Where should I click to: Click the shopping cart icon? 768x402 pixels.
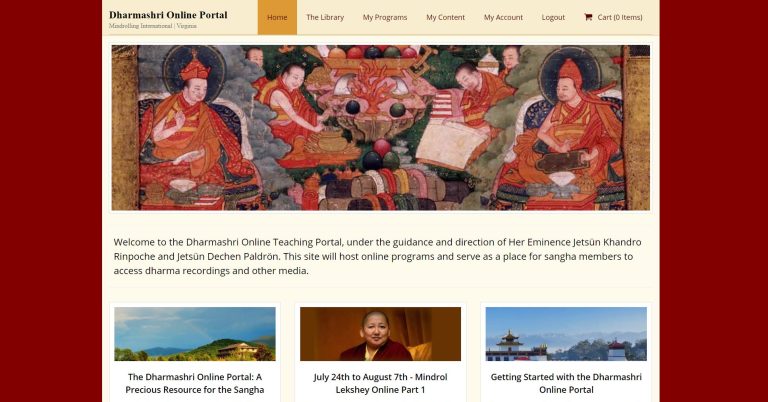[x=588, y=17]
